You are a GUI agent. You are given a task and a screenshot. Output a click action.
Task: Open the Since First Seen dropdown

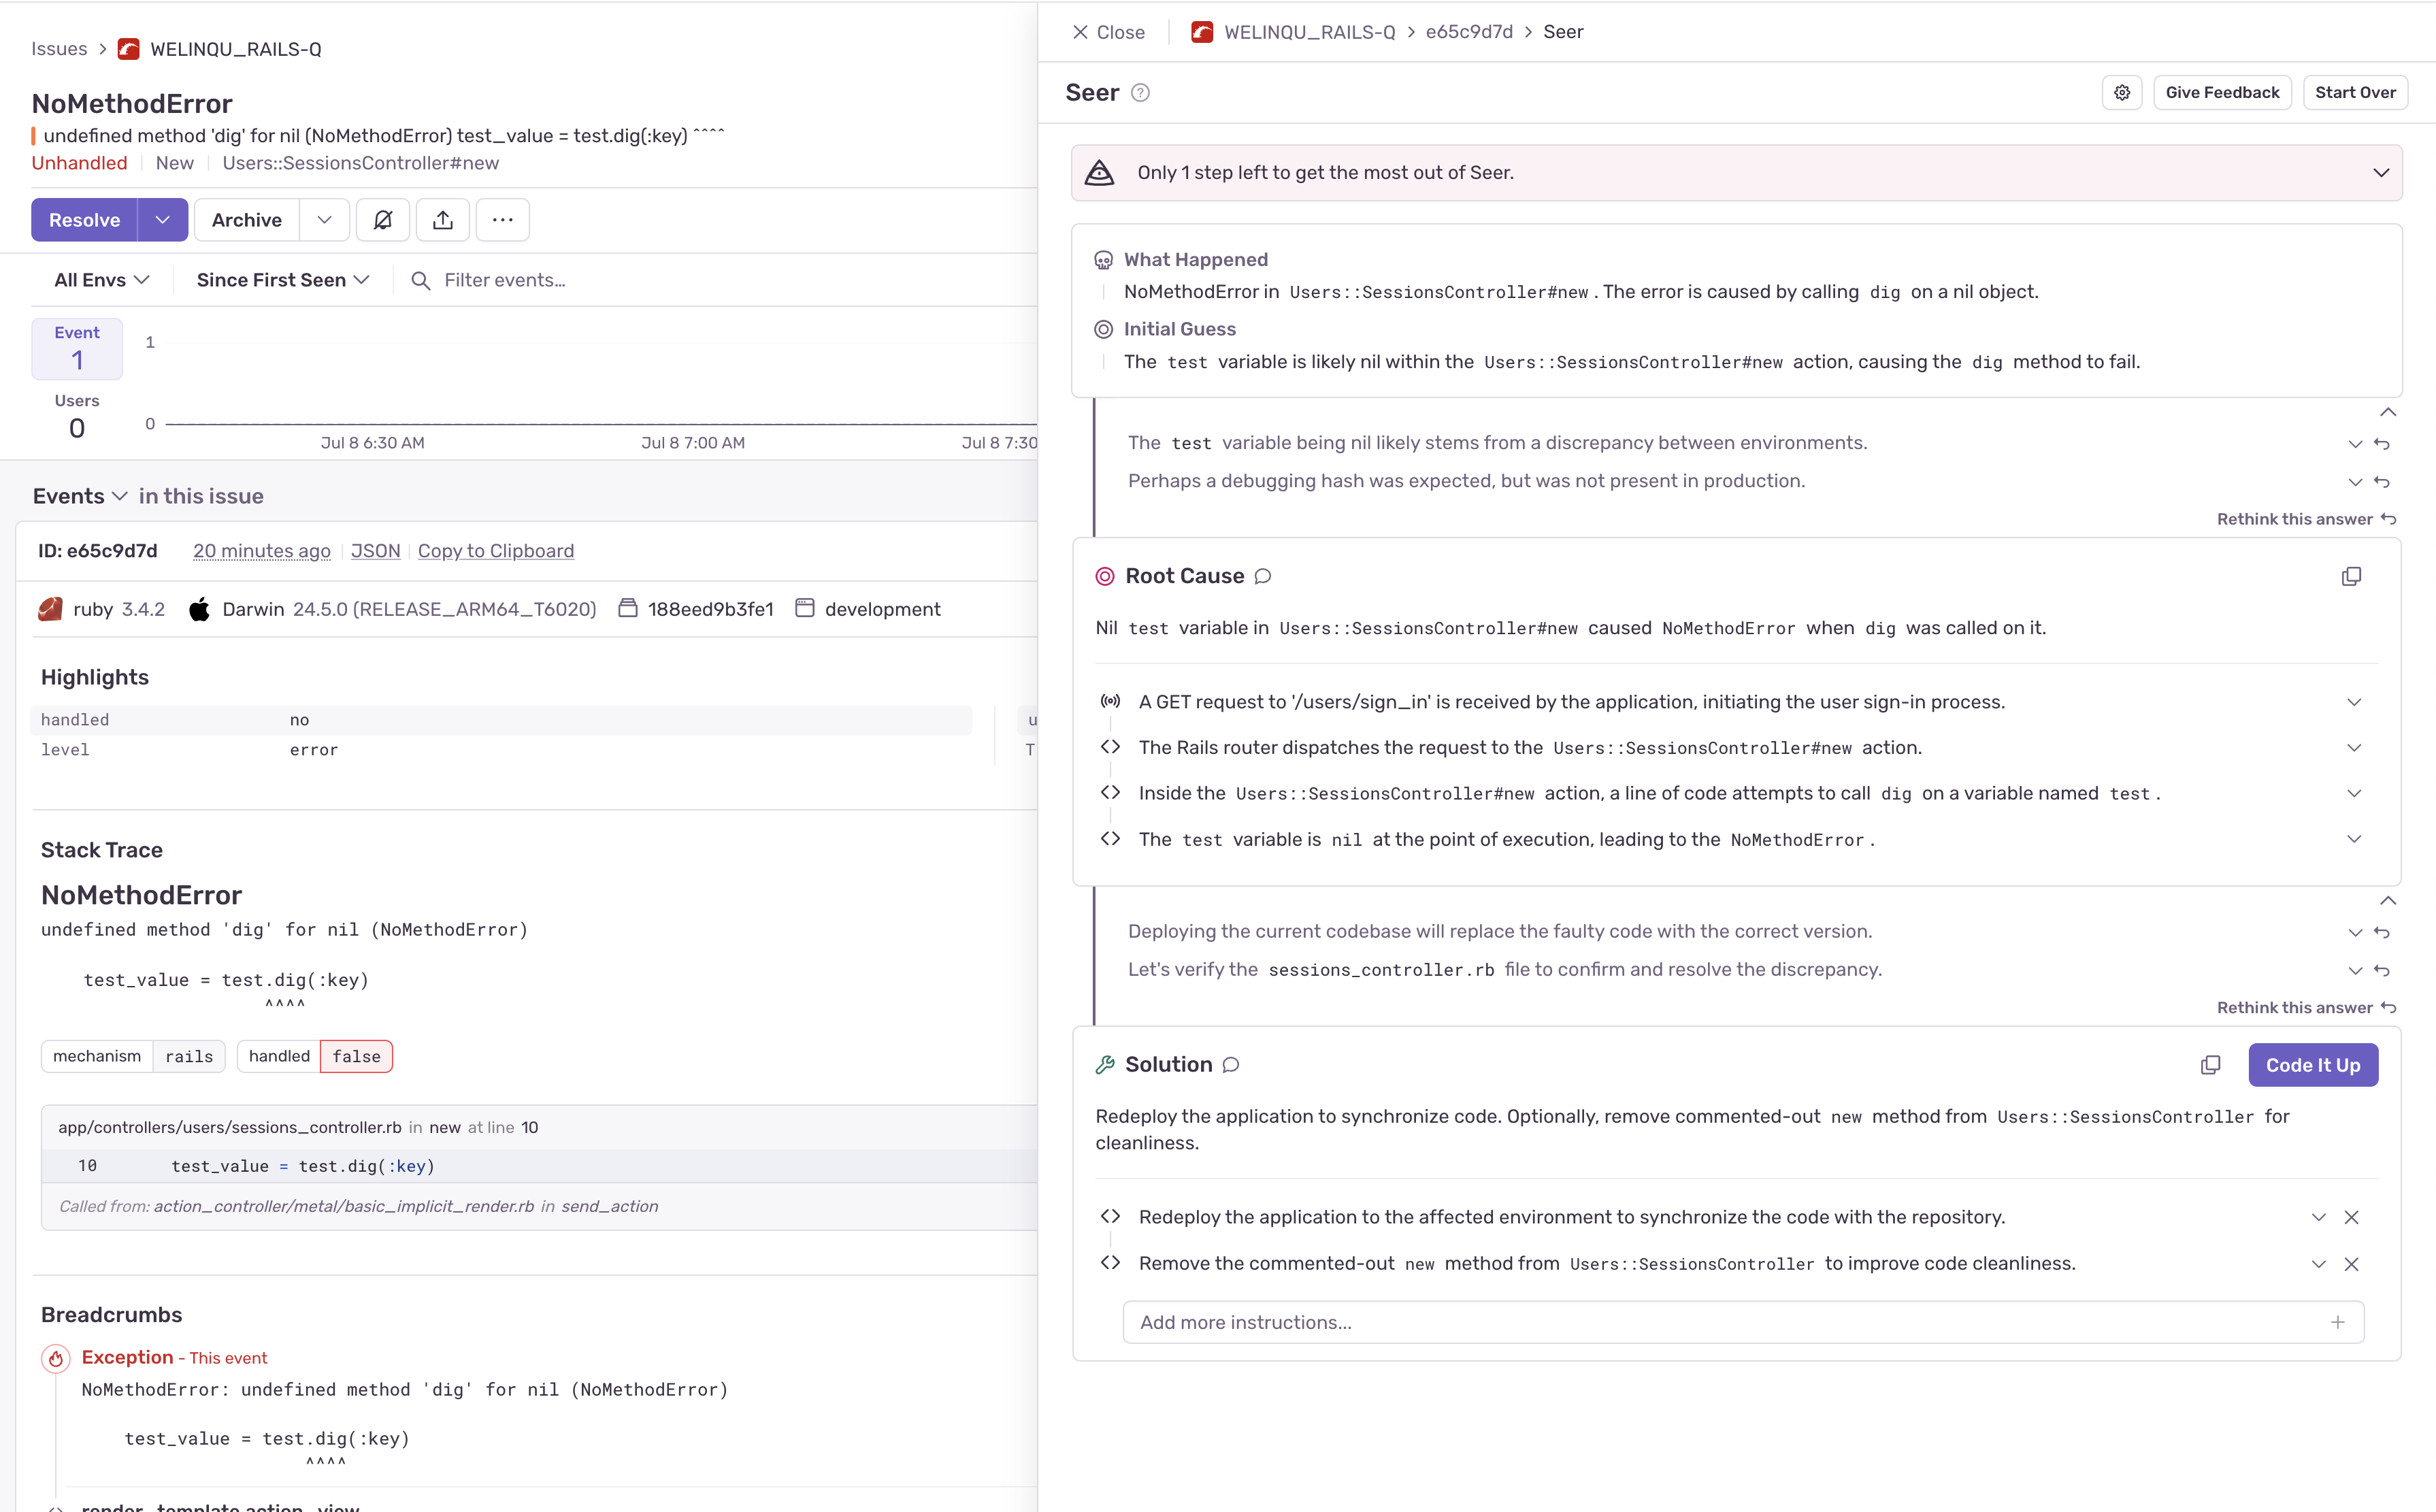tap(283, 280)
